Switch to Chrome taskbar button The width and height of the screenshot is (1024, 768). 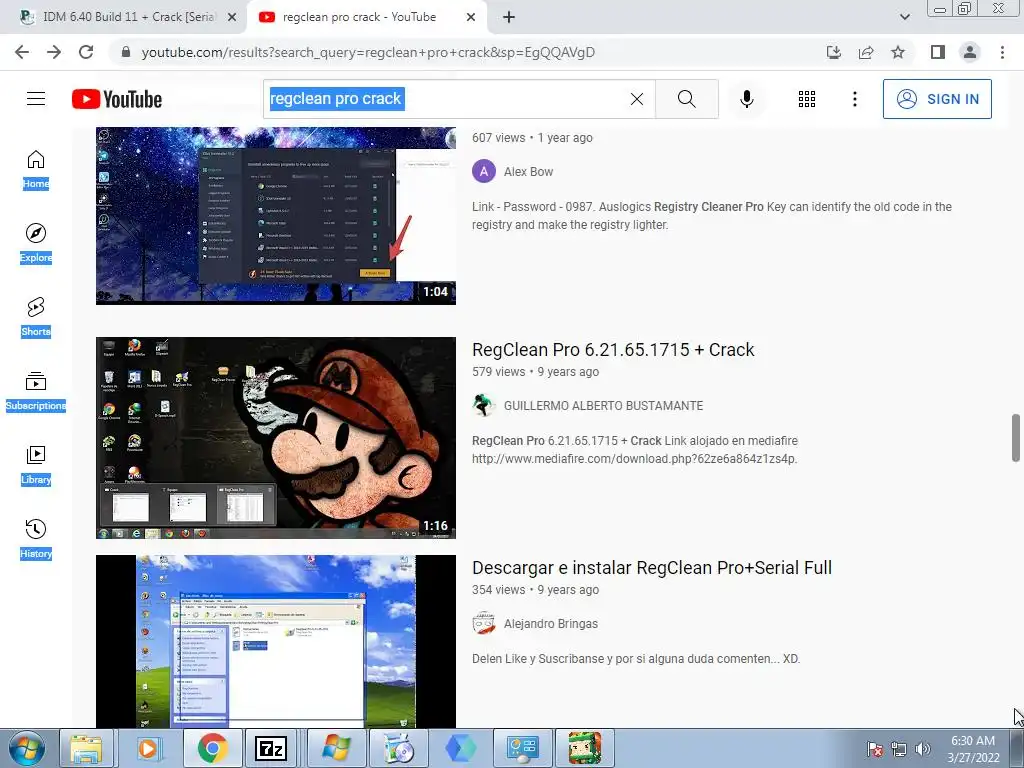(212, 748)
